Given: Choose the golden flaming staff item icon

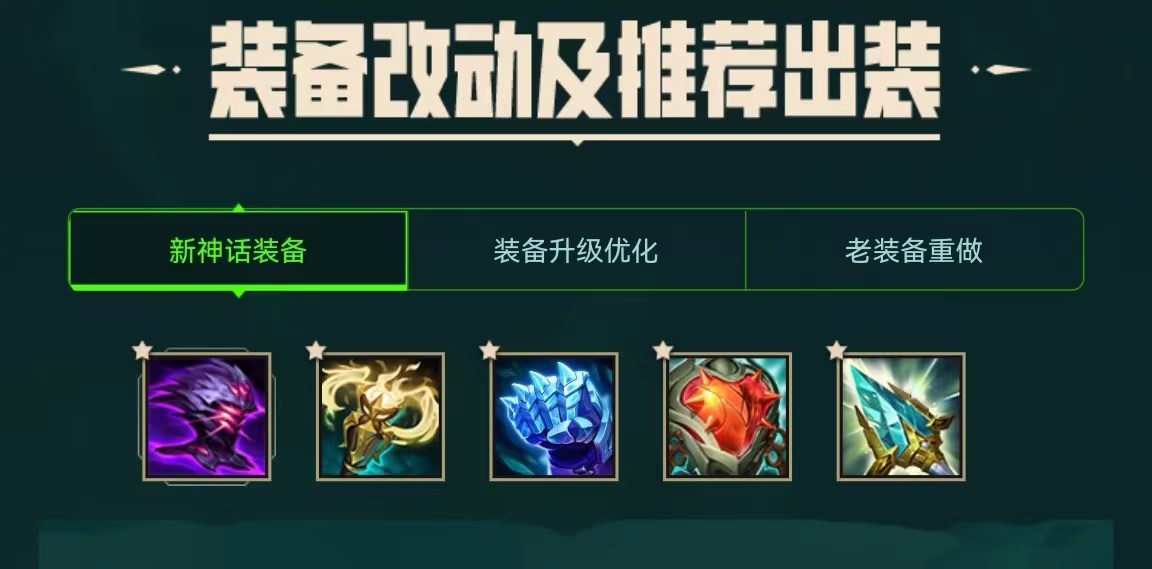Looking at the screenshot, I should (x=381, y=417).
